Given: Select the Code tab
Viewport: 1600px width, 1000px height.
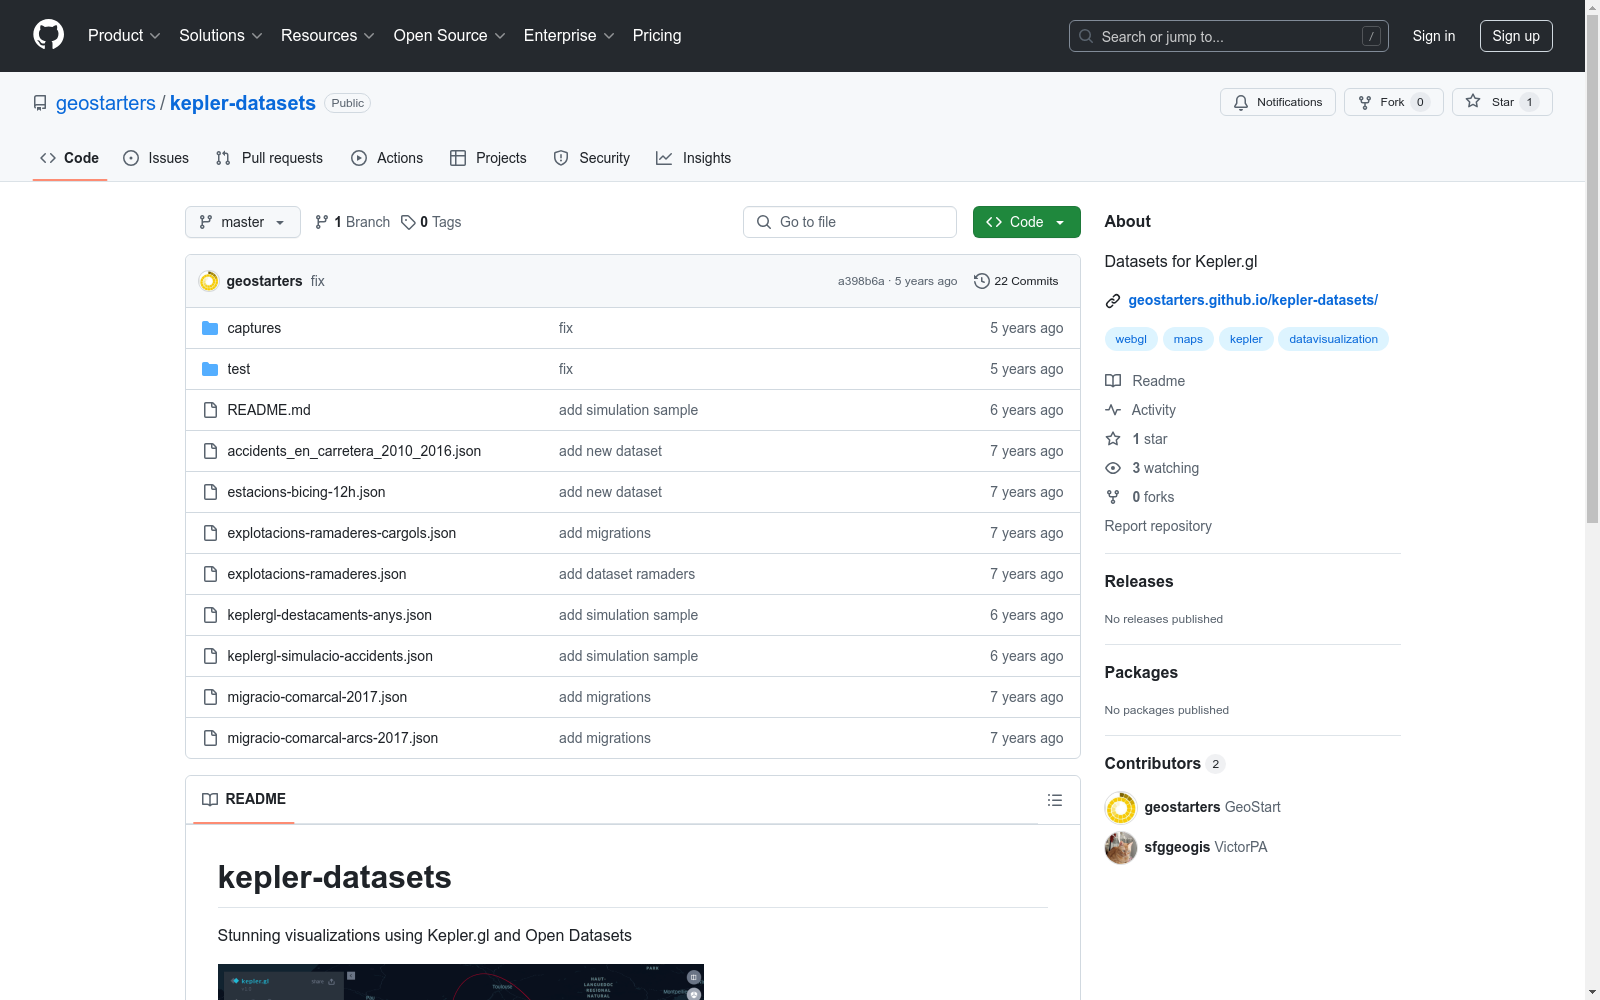Looking at the screenshot, I should [x=70, y=158].
